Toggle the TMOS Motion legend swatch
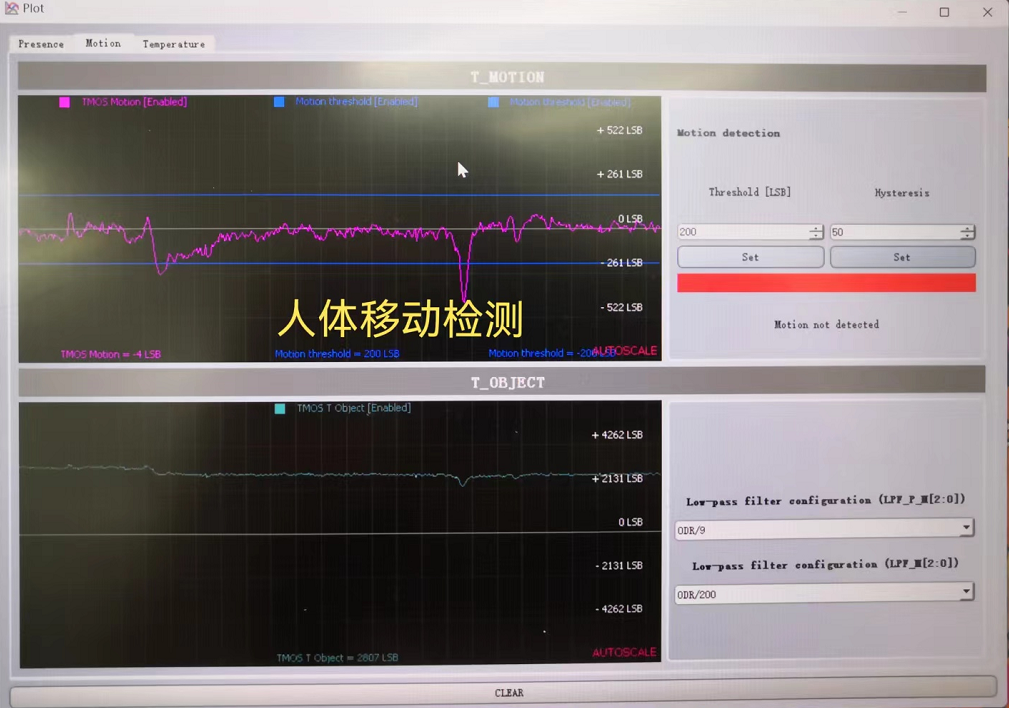This screenshot has width=1009, height=708. point(65,101)
